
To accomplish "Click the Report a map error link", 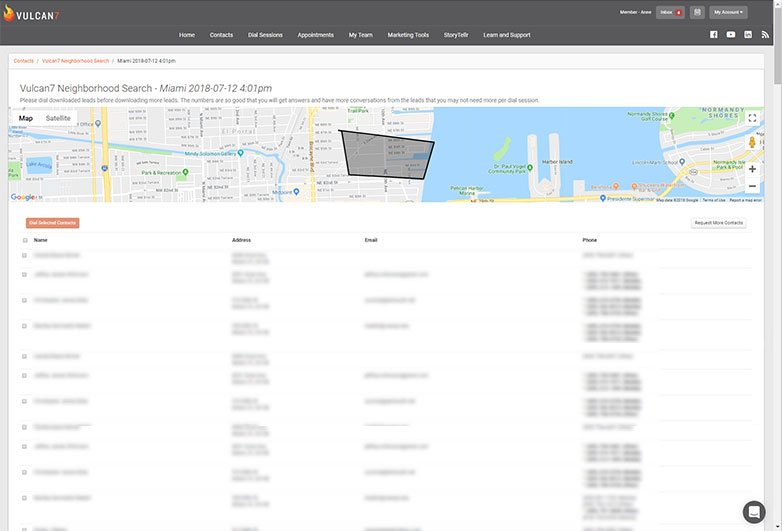I will point(745,200).
